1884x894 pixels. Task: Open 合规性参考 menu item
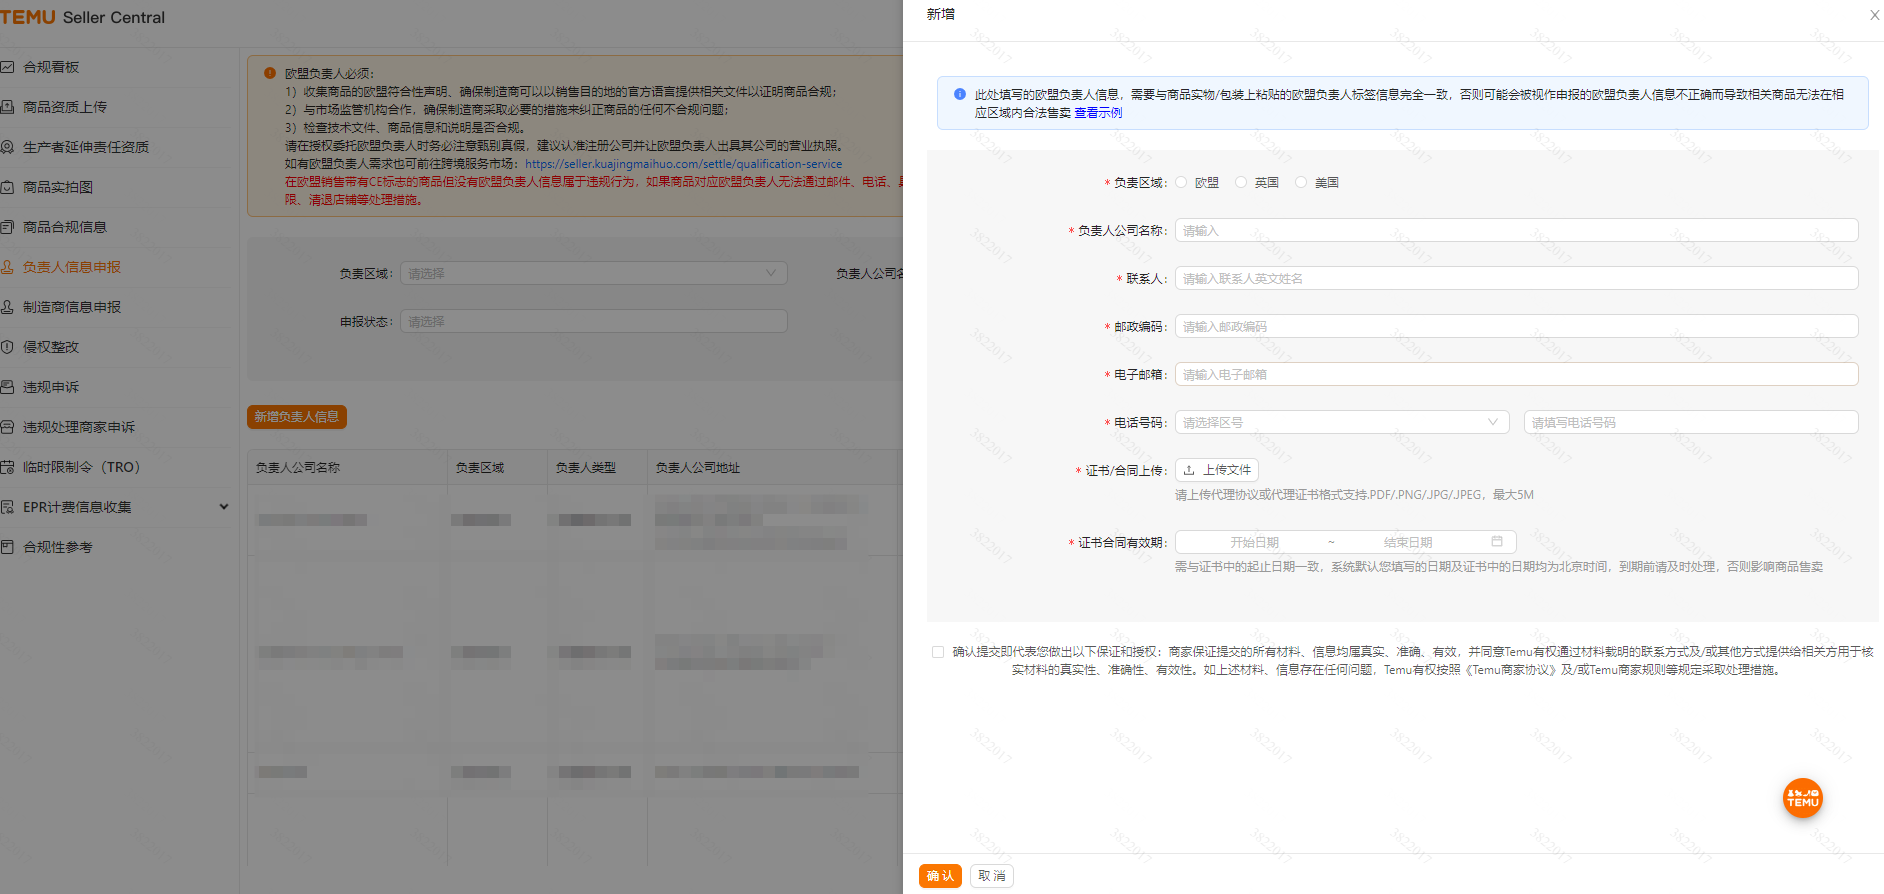pos(58,547)
